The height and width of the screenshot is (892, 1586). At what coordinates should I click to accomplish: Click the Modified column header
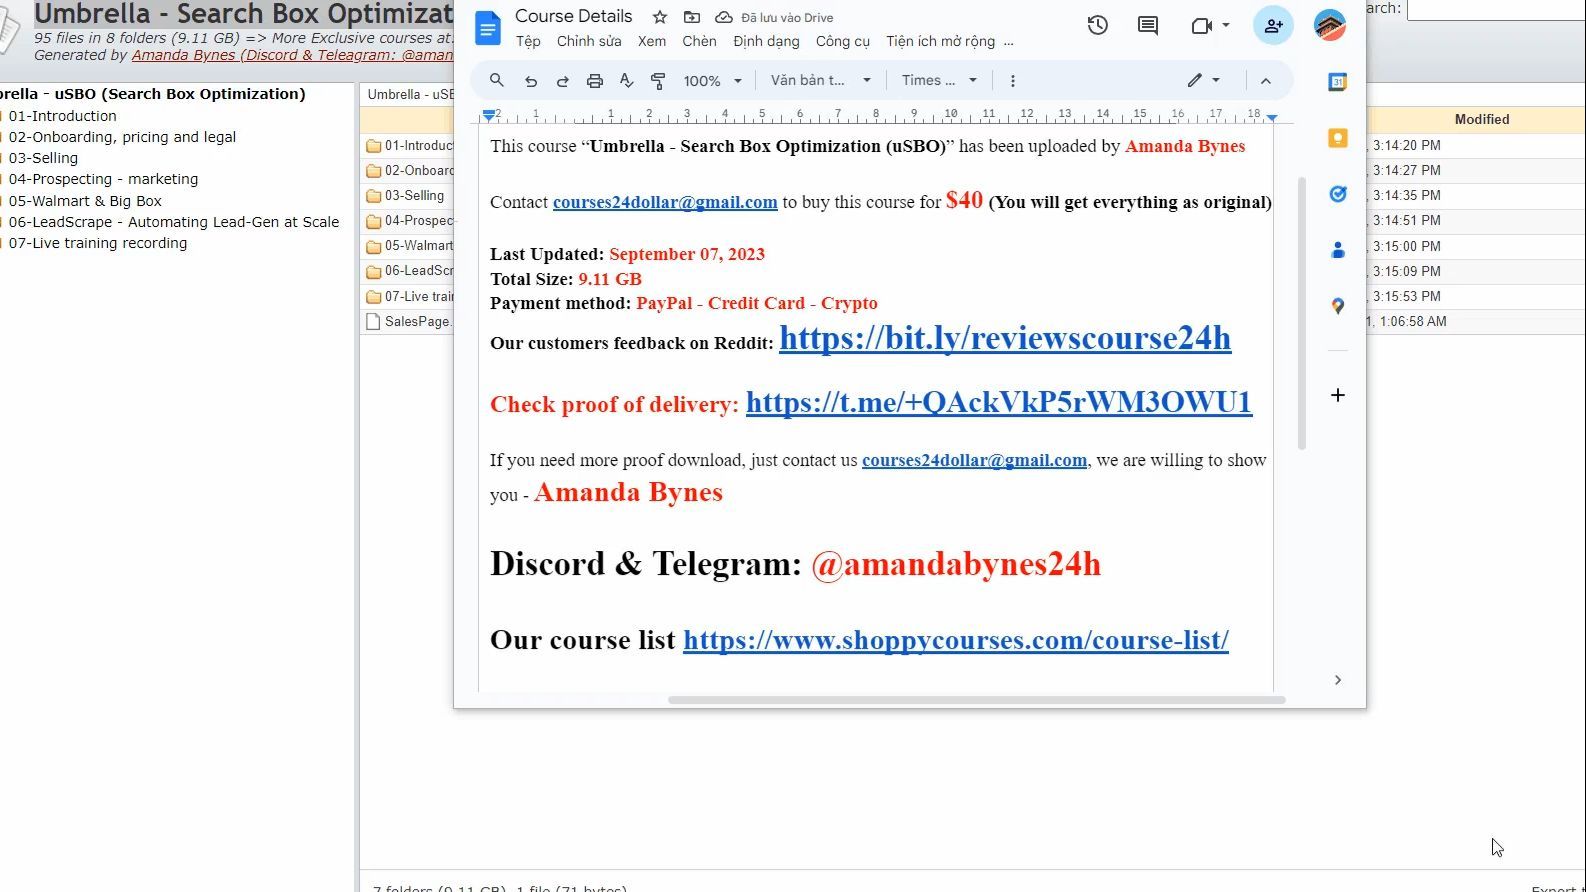pos(1482,119)
